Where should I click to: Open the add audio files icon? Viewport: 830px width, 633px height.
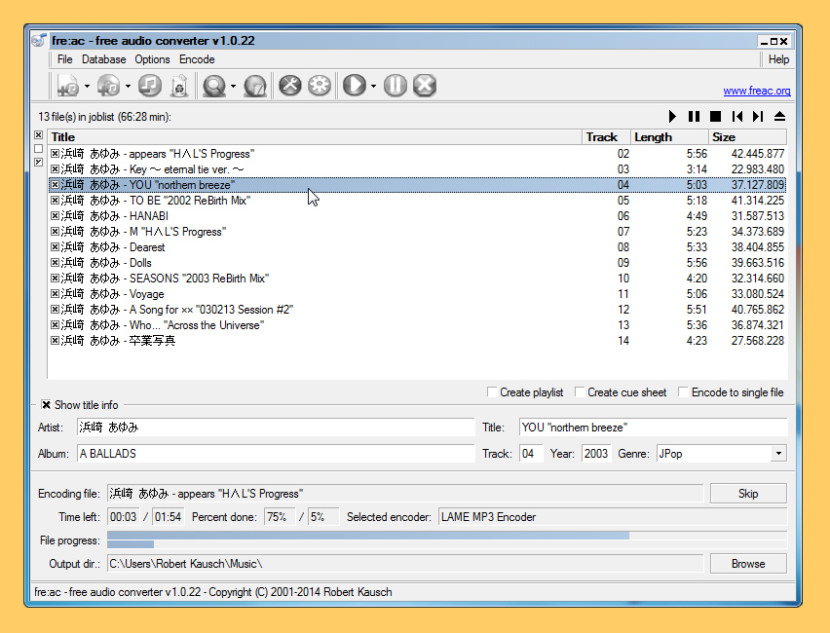[66, 85]
